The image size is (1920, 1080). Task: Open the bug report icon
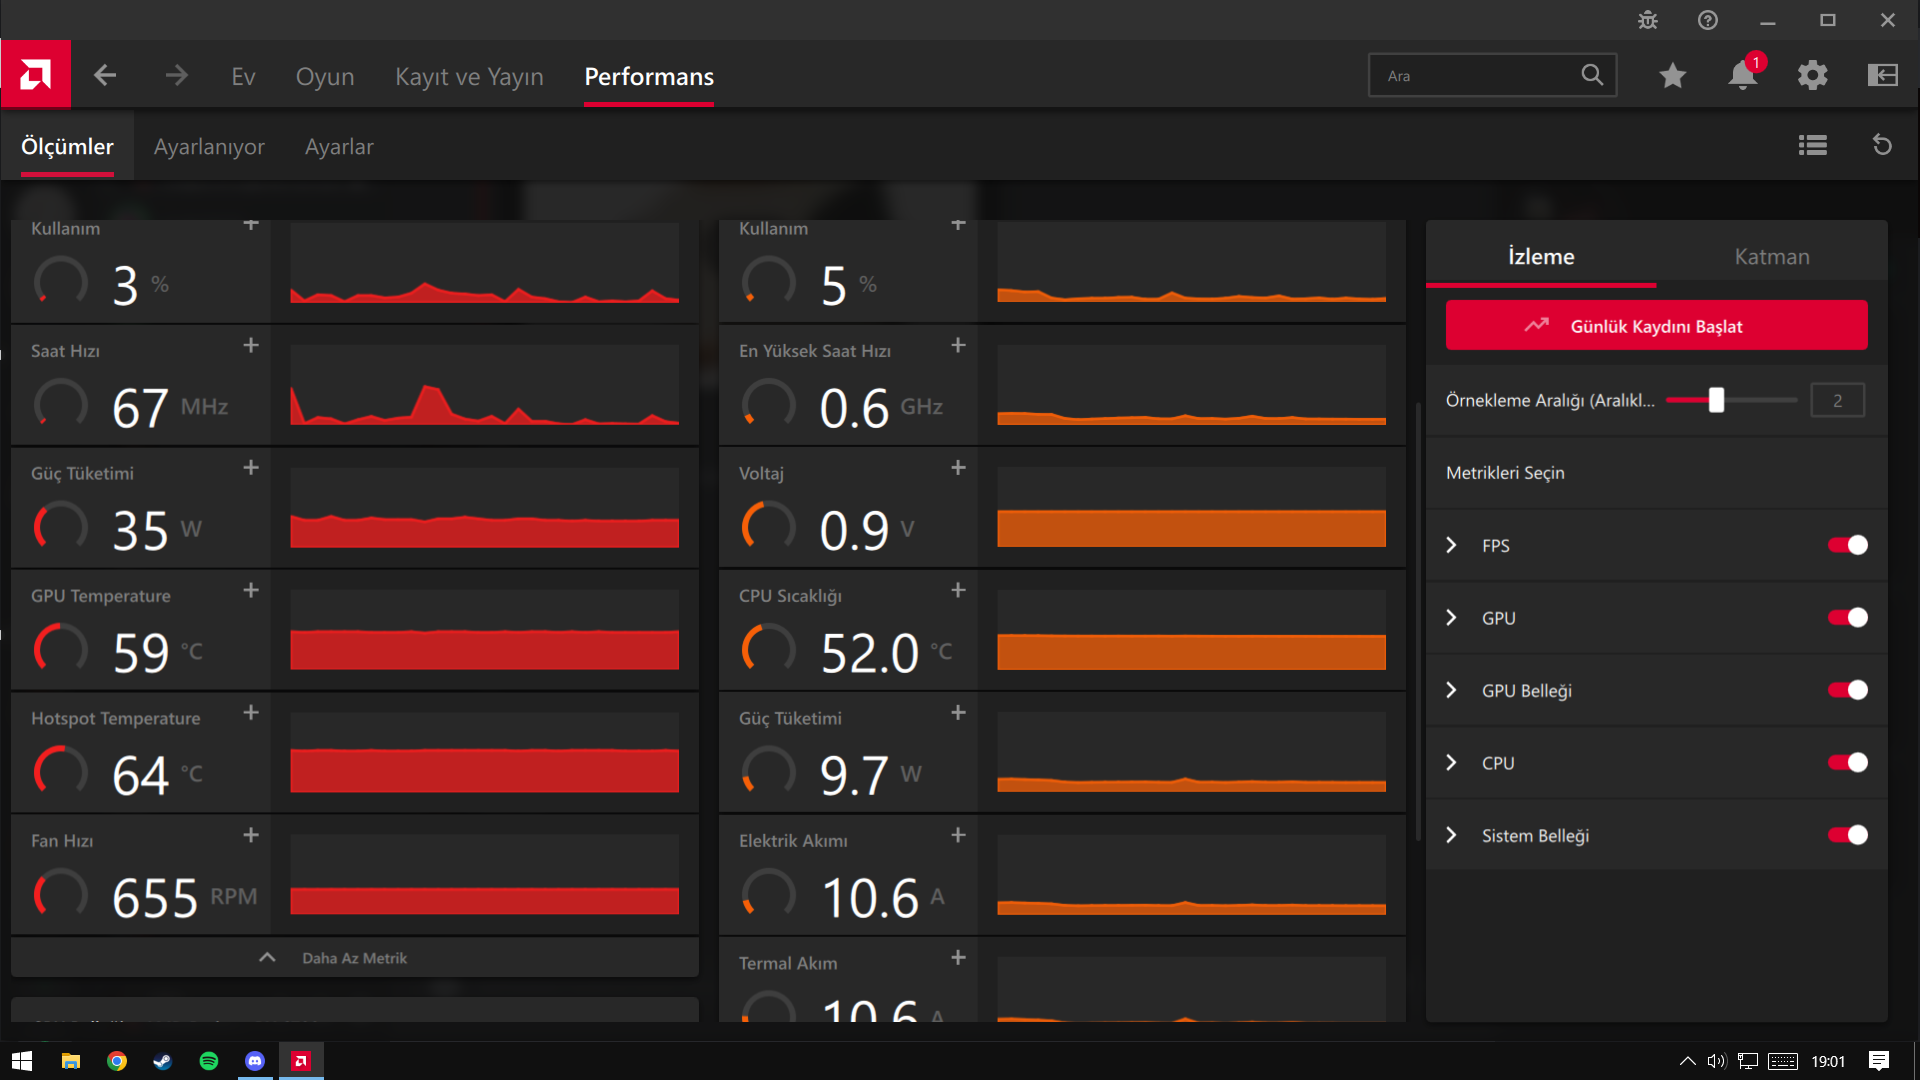(1648, 20)
